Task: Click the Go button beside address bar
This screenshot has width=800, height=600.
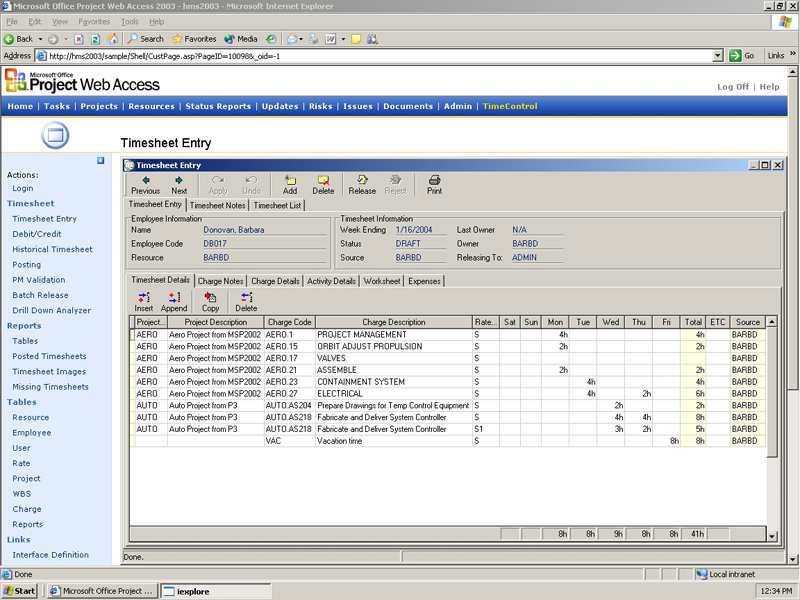Action: click(742, 56)
